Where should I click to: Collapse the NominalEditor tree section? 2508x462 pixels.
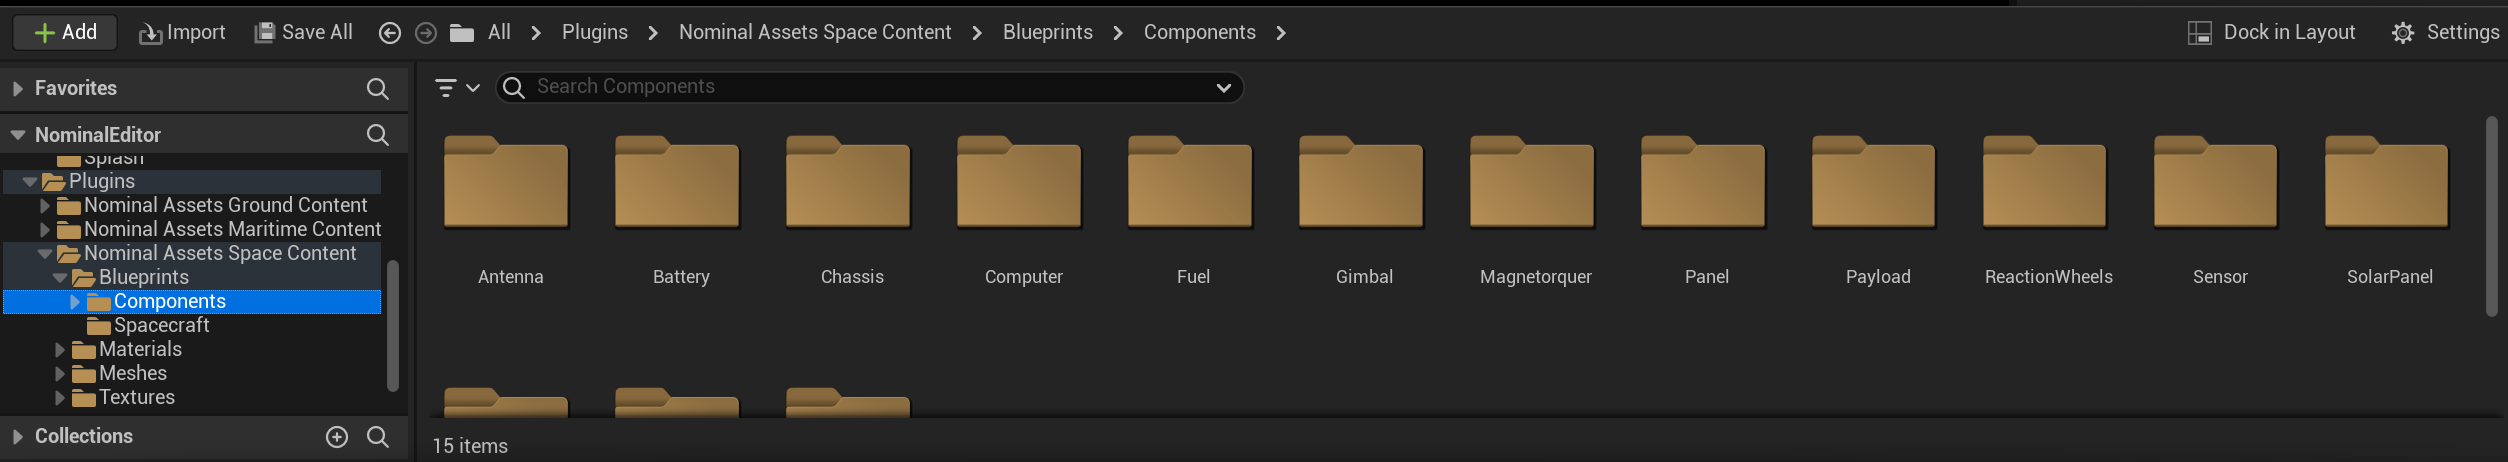pyautogui.click(x=17, y=135)
